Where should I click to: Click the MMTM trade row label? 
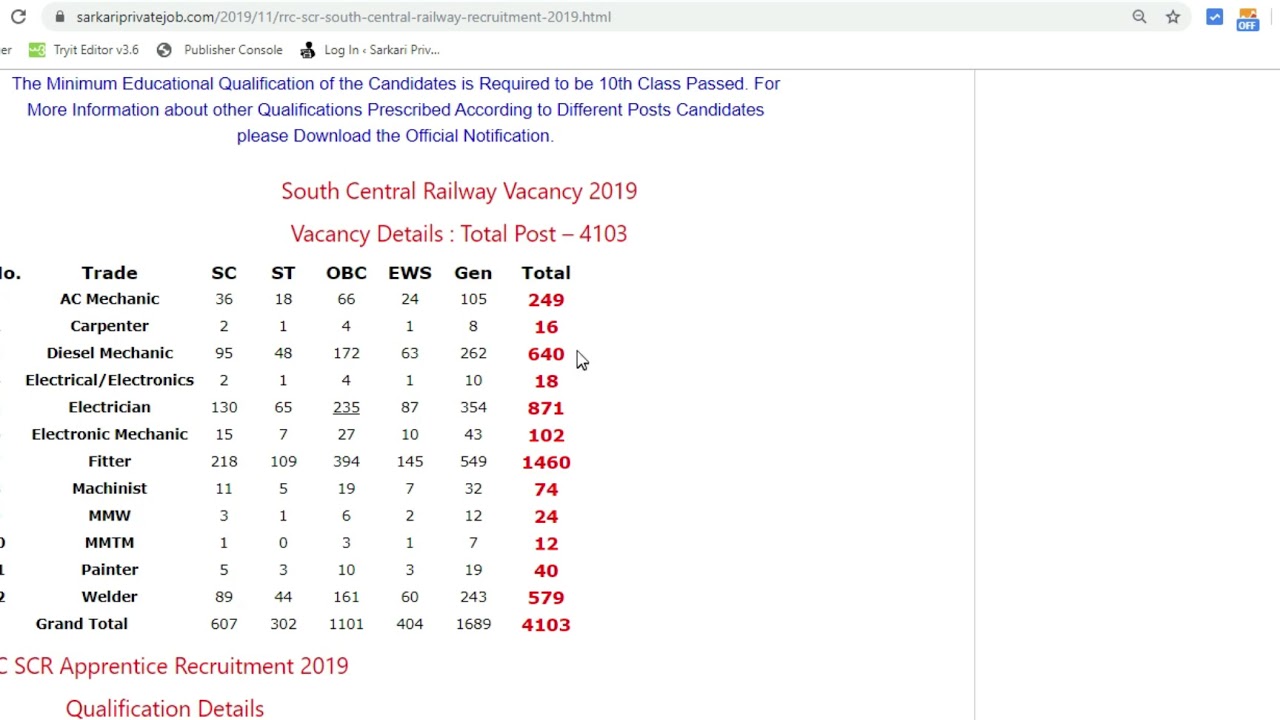(109, 542)
